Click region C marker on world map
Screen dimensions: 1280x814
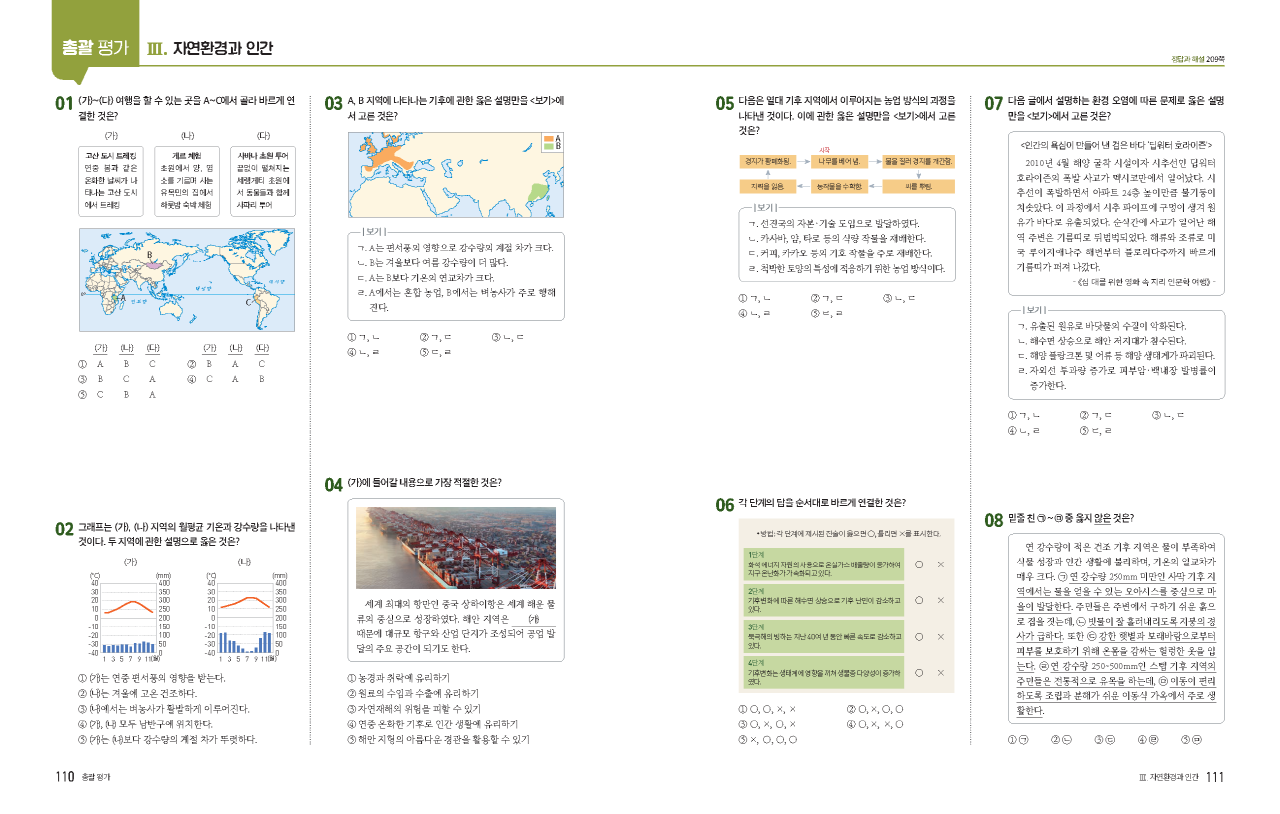(x=248, y=300)
